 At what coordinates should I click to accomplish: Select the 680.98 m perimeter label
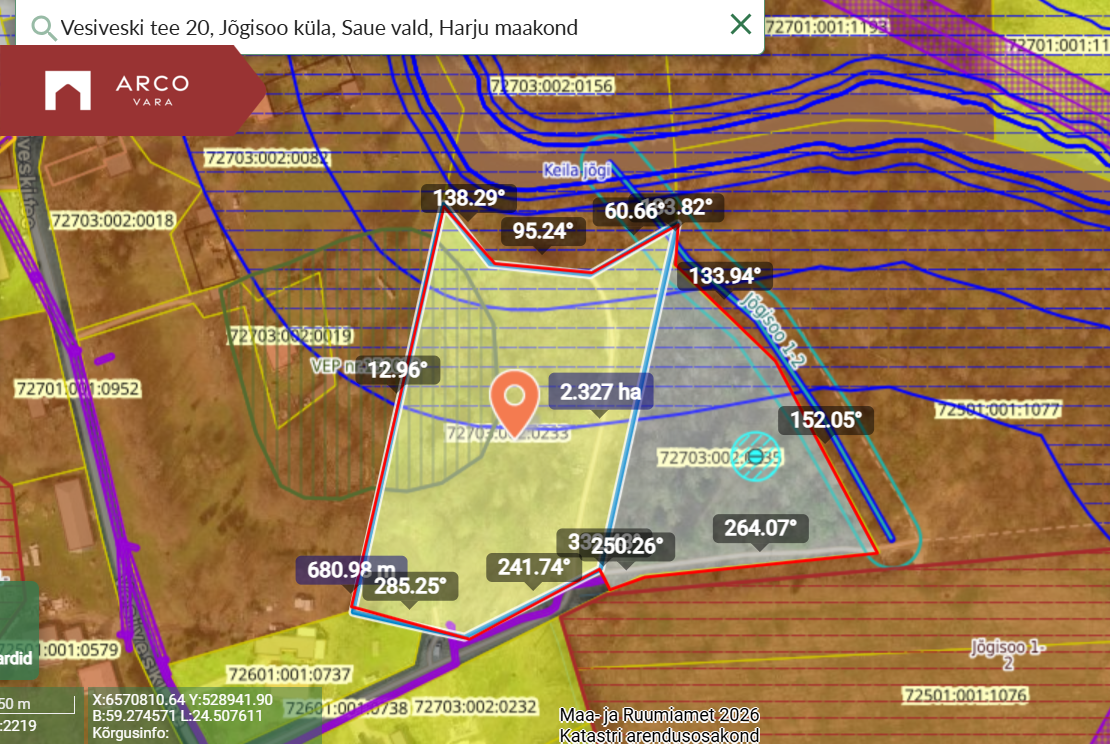click(x=351, y=568)
